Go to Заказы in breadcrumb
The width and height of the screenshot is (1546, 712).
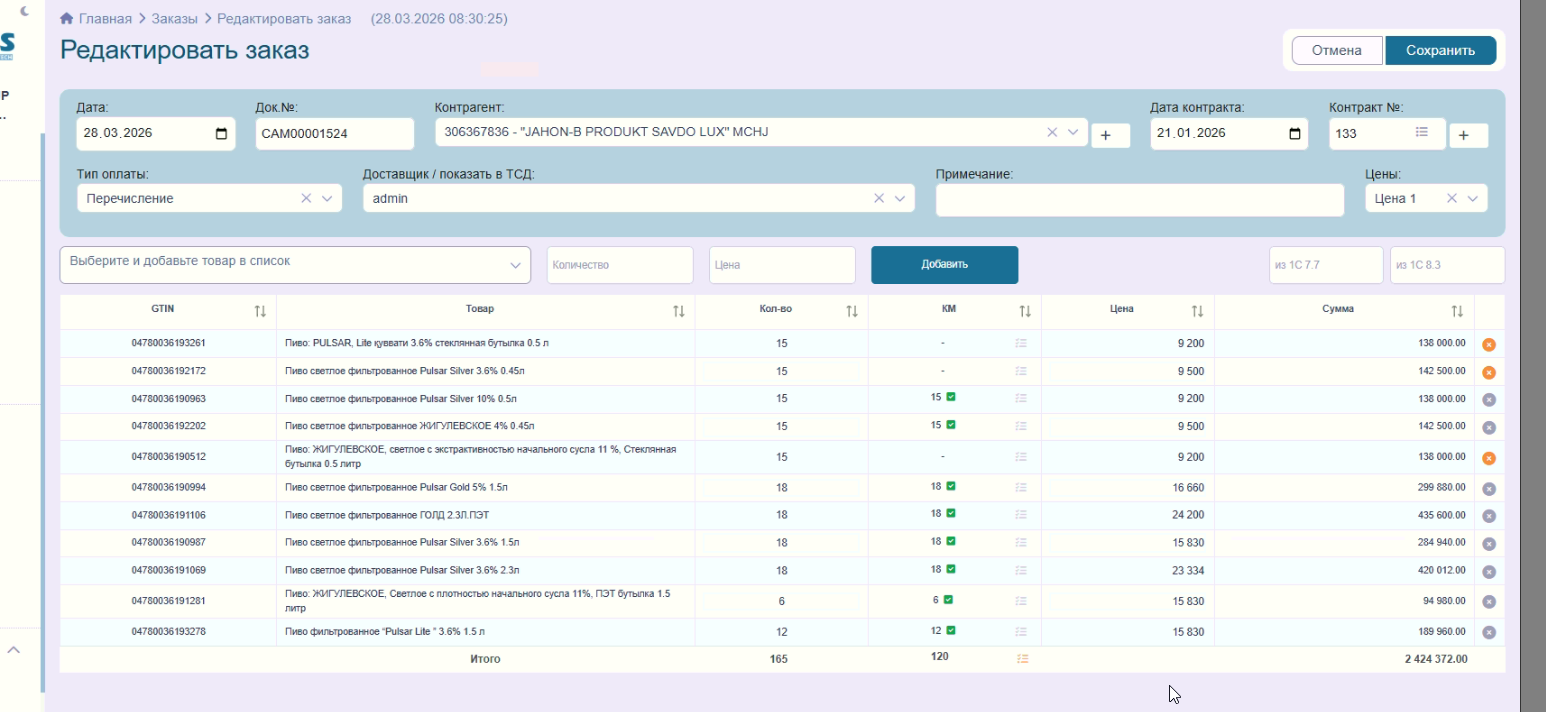pyautogui.click(x=174, y=19)
